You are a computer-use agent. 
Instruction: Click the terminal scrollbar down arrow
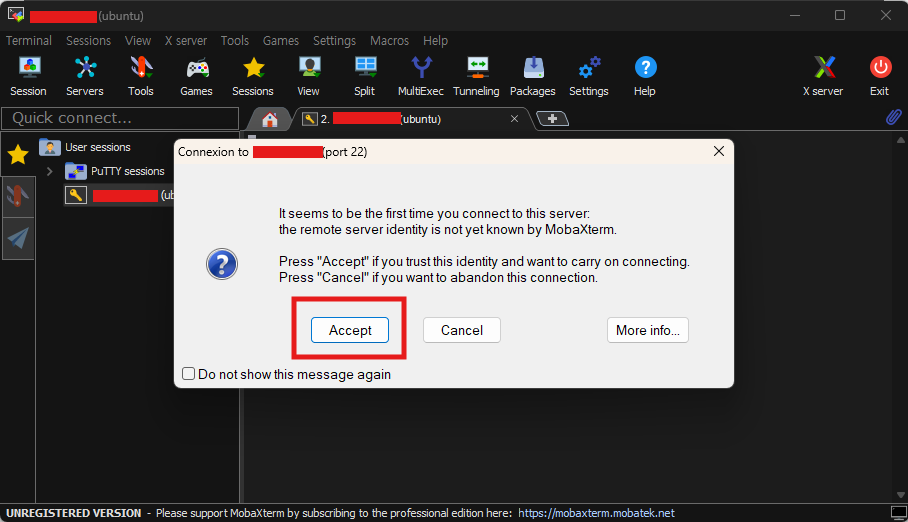tap(900, 495)
